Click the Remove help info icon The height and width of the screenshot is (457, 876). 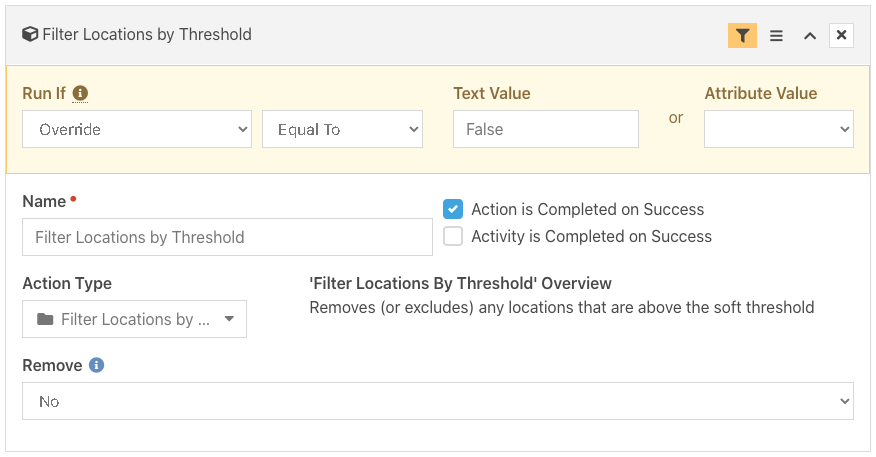click(97, 365)
